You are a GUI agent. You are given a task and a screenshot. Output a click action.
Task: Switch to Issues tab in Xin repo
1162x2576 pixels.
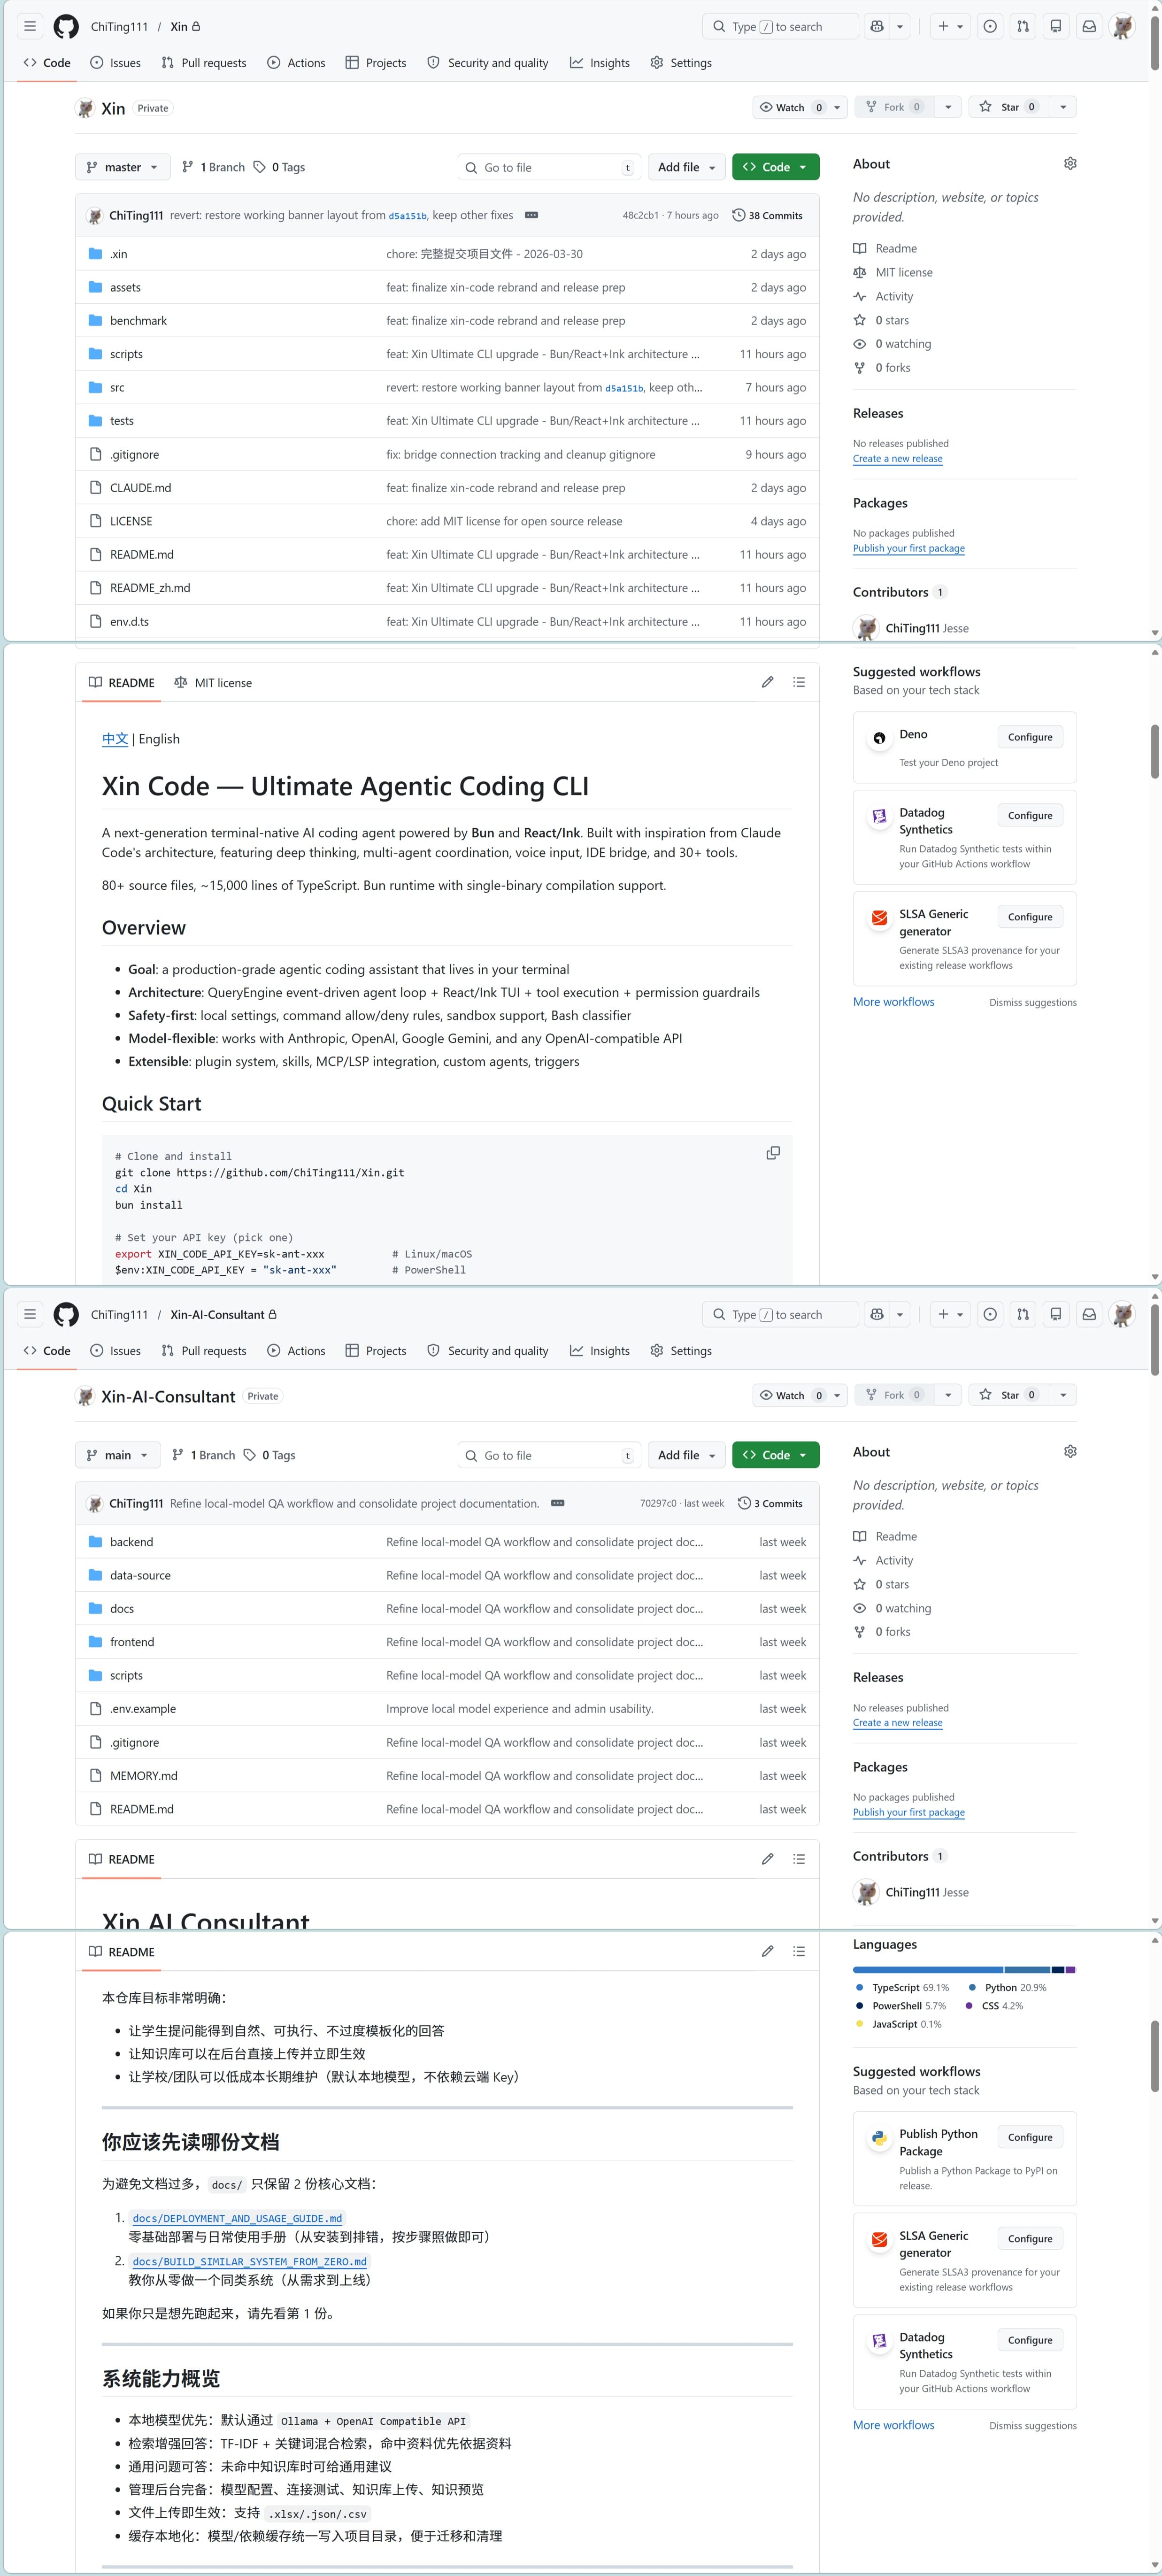click(115, 63)
